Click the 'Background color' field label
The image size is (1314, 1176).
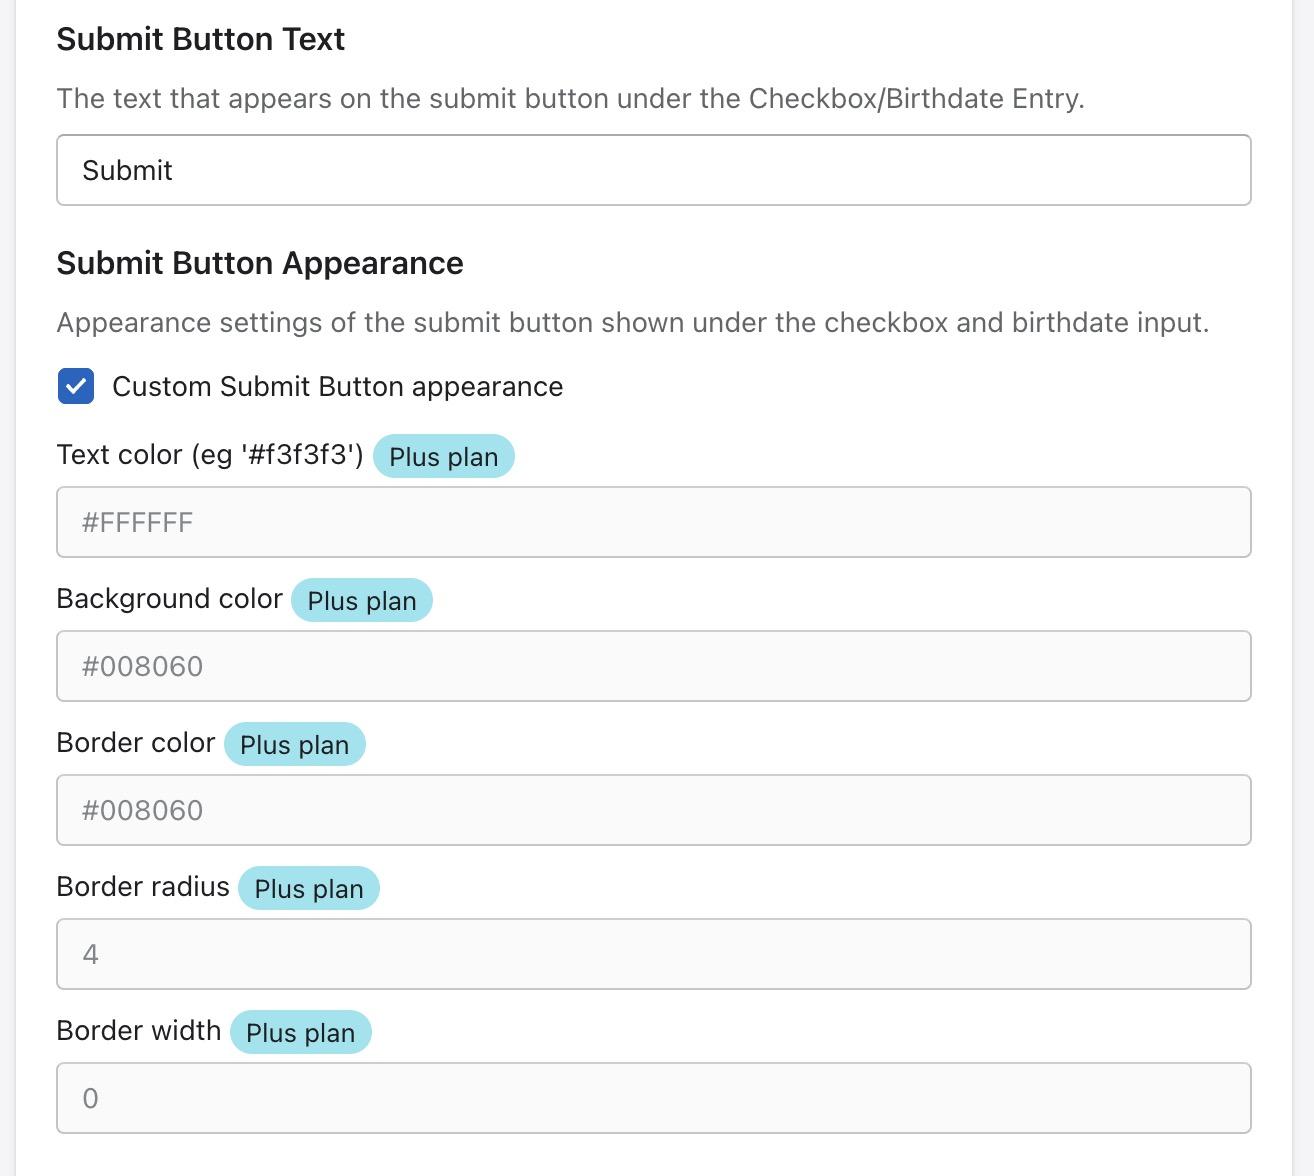169,599
